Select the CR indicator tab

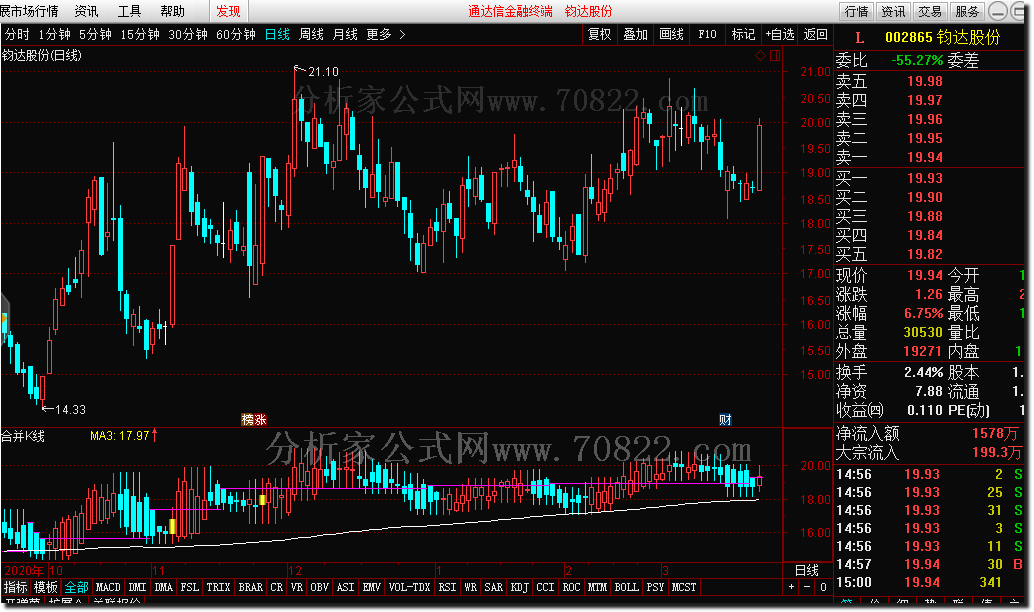coord(277,587)
